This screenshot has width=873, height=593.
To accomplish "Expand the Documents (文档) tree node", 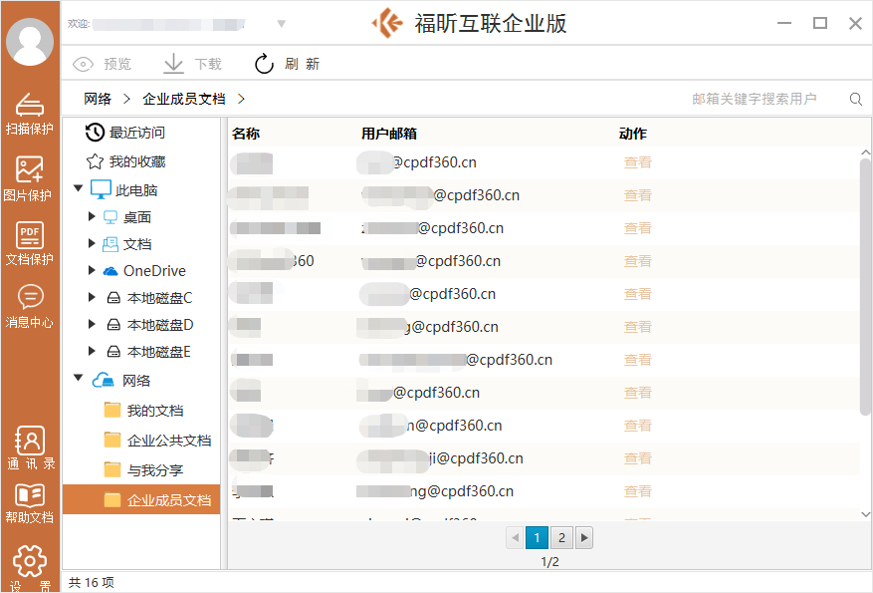I will coord(92,243).
